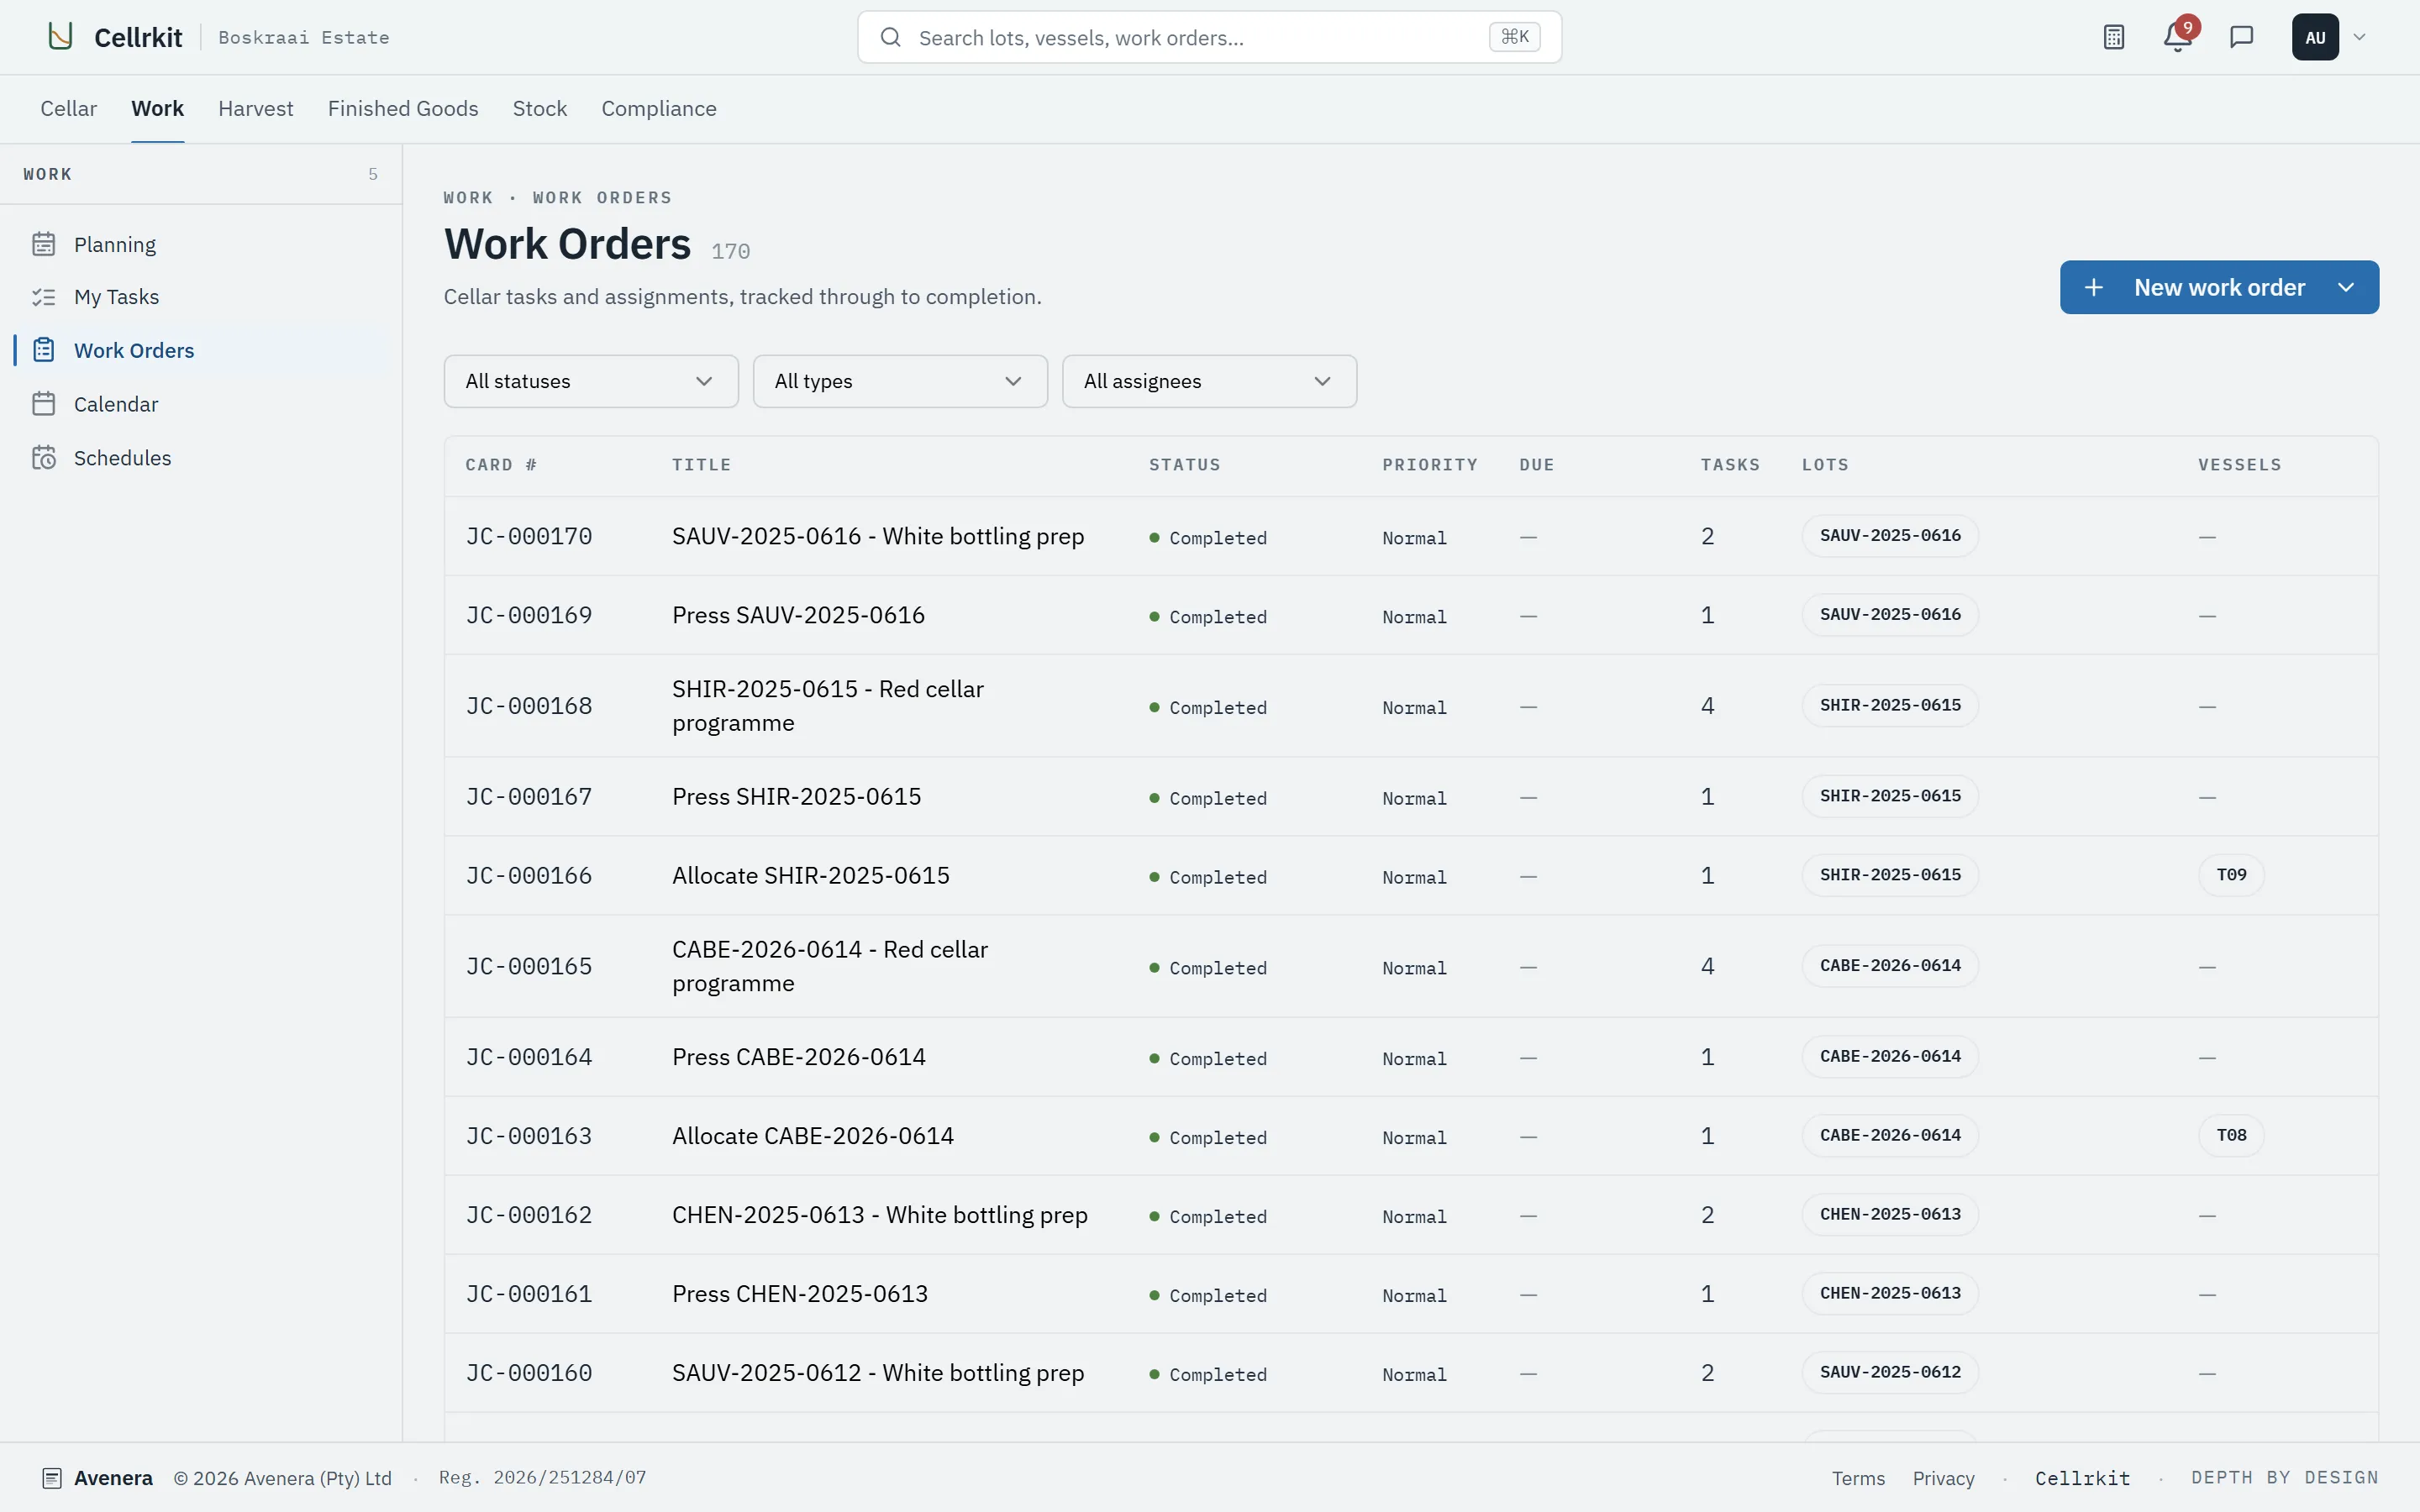Click Completed status in JC-000167 row
The width and height of the screenshot is (2420, 1512).
[1208, 798]
